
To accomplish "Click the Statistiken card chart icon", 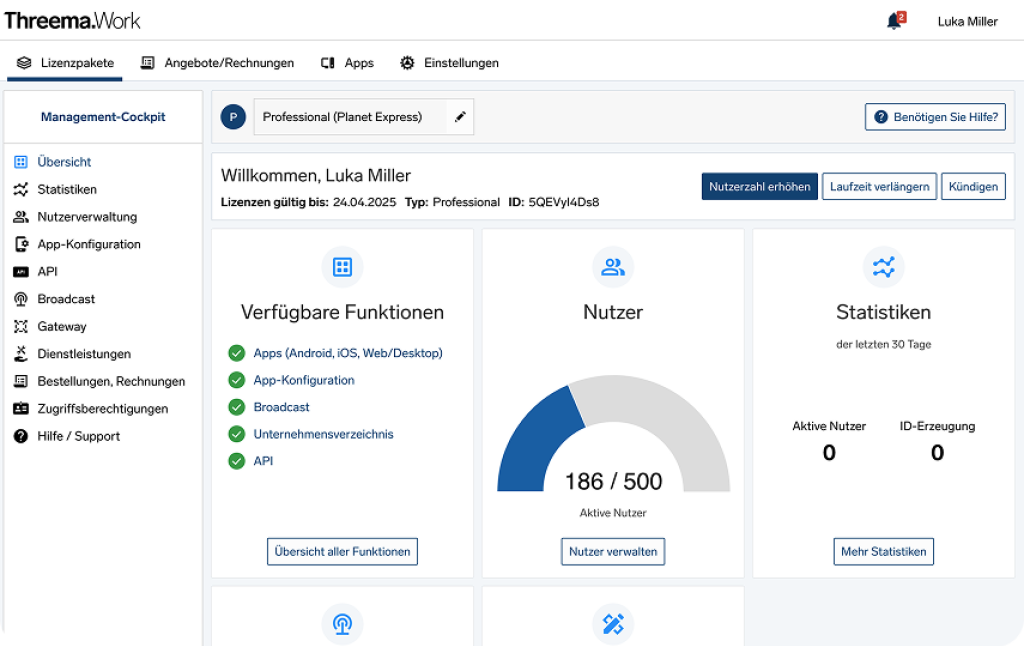I will (884, 267).
